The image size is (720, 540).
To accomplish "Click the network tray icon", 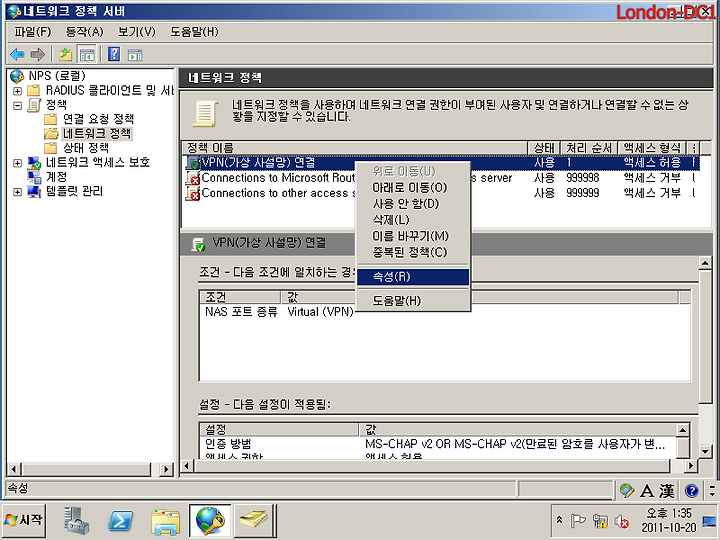I will point(599,521).
